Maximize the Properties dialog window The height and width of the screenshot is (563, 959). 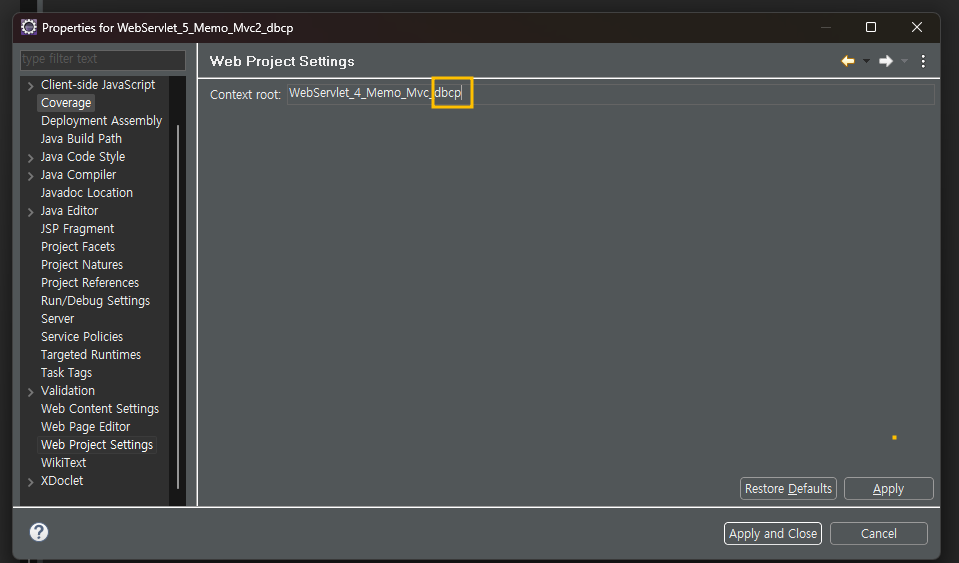[871, 28]
